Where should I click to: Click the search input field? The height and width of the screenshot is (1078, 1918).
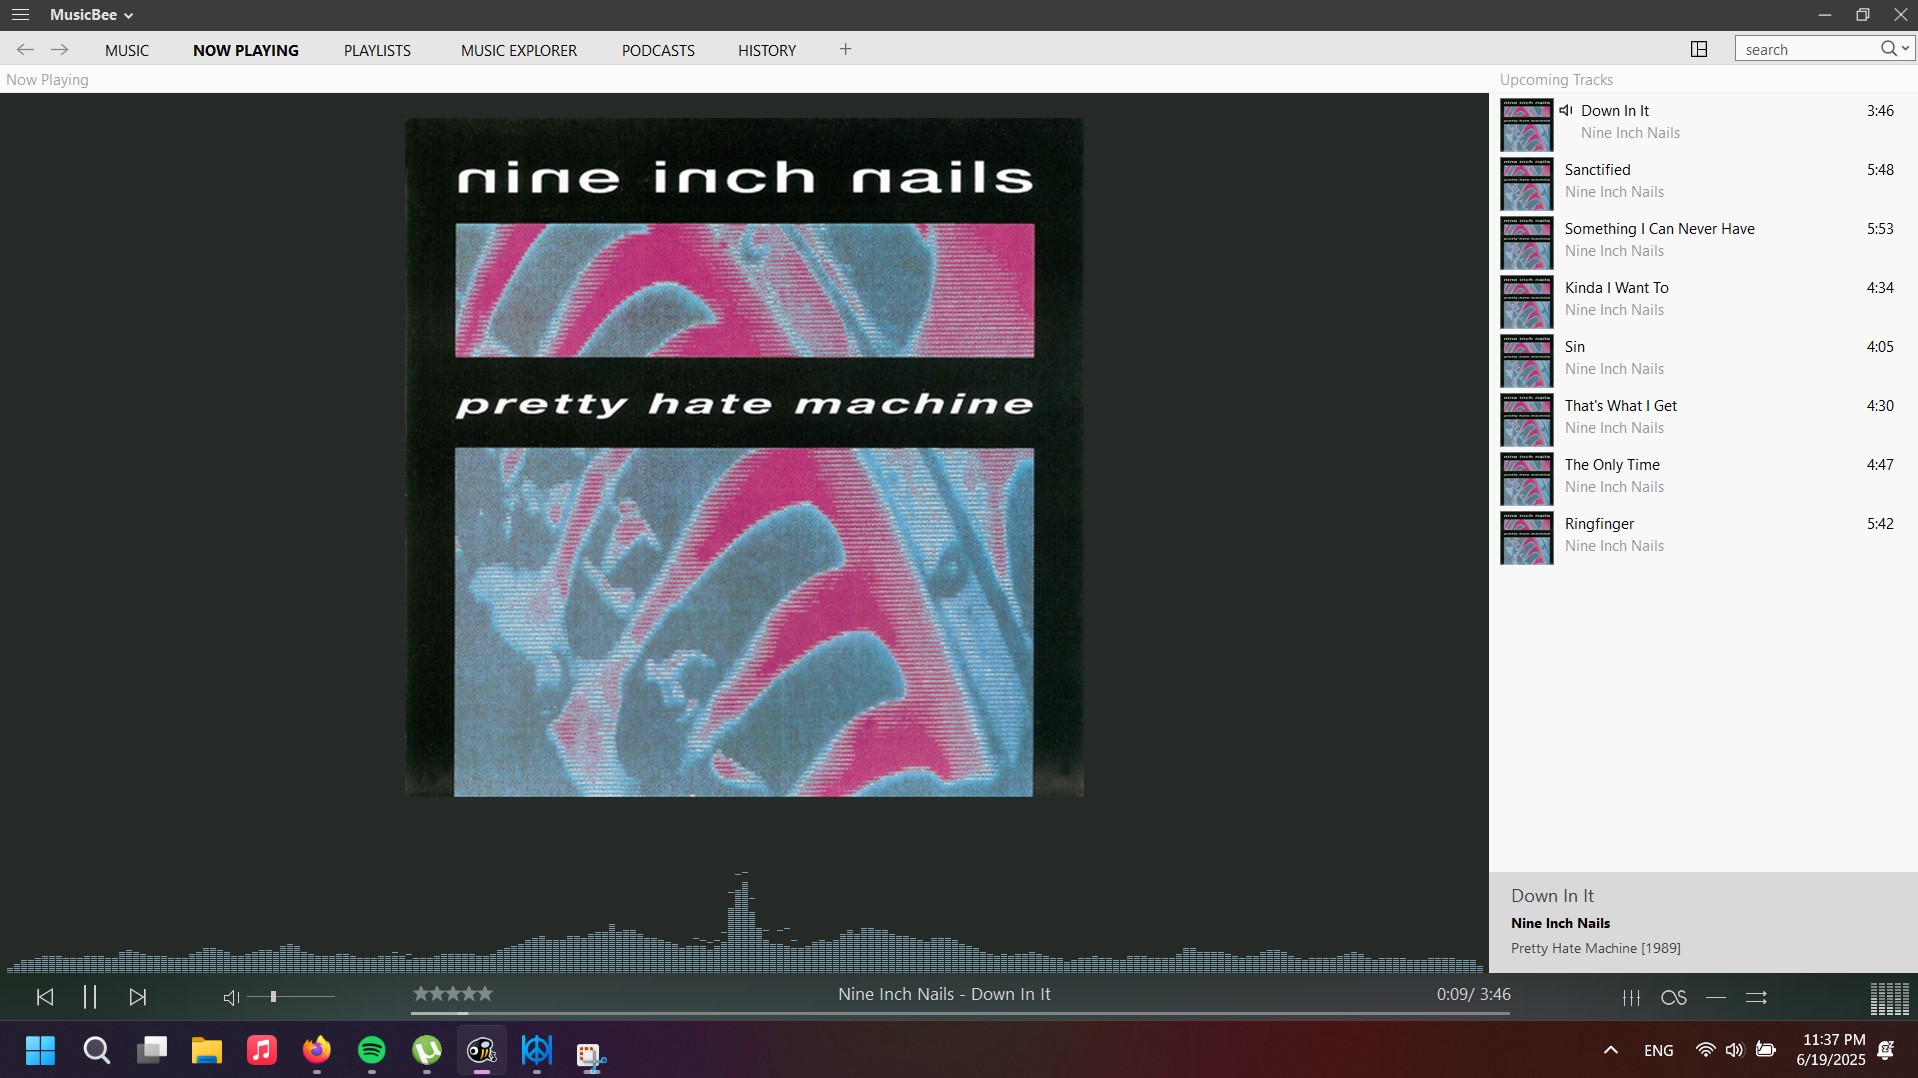coord(1808,49)
